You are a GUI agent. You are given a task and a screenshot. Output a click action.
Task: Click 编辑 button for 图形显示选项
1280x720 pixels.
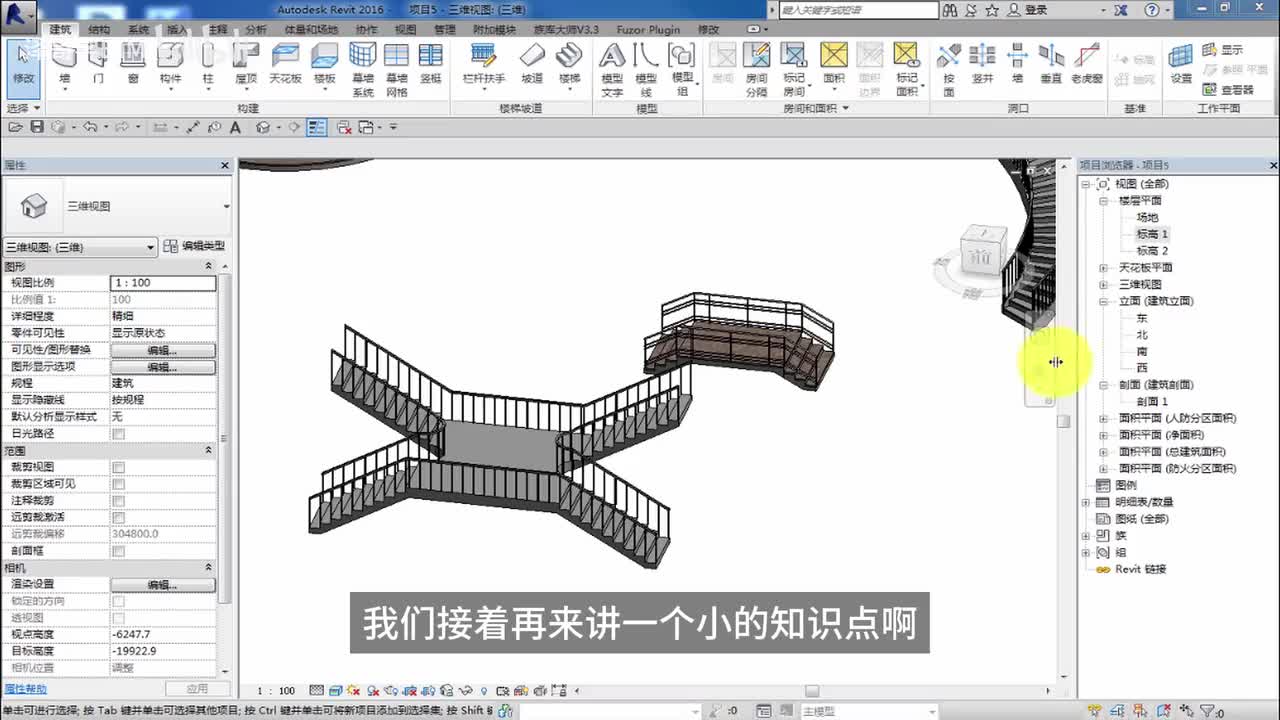(162, 367)
